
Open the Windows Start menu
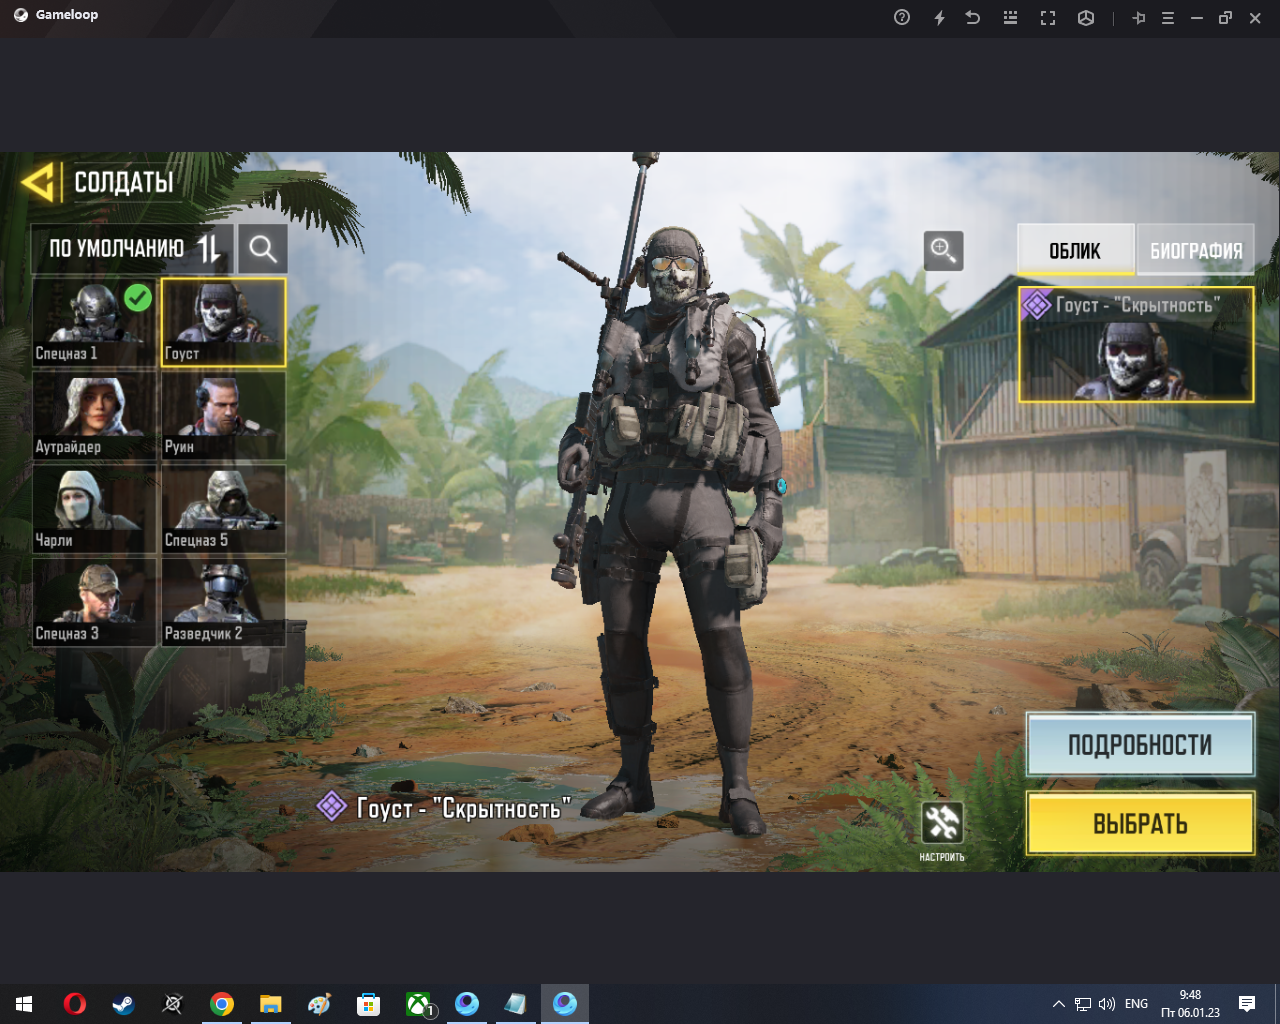pos(24,1004)
